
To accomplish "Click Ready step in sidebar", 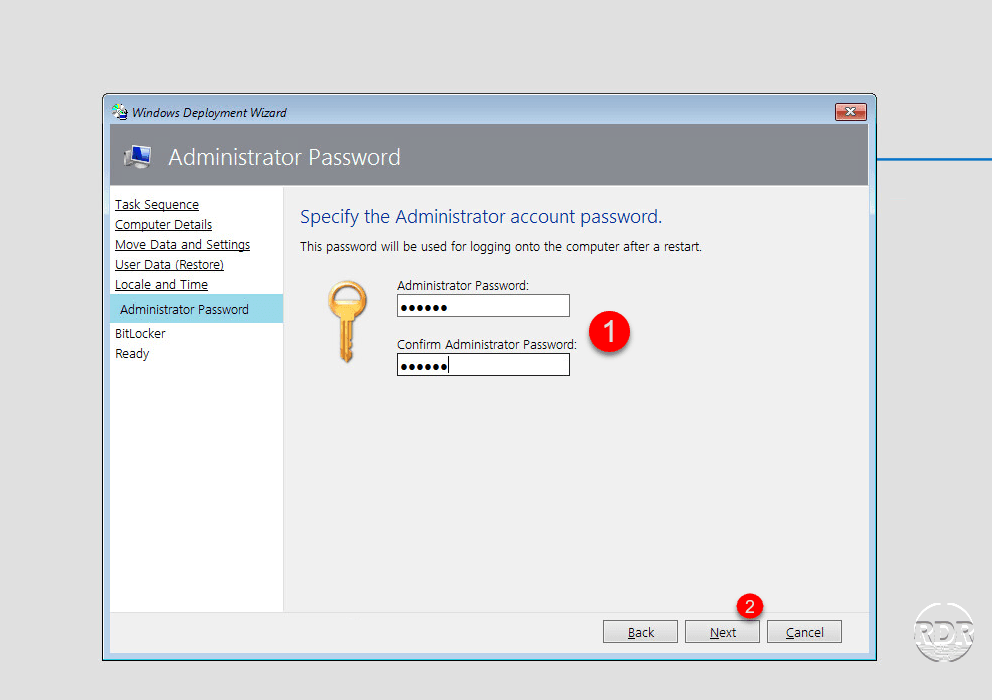I will pyautogui.click(x=132, y=354).
